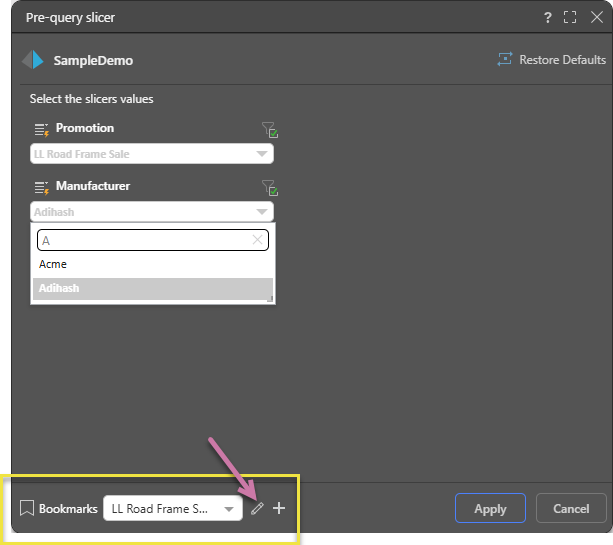Expand the dialog to full screen
The height and width of the screenshot is (545, 613).
tap(570, 17)
